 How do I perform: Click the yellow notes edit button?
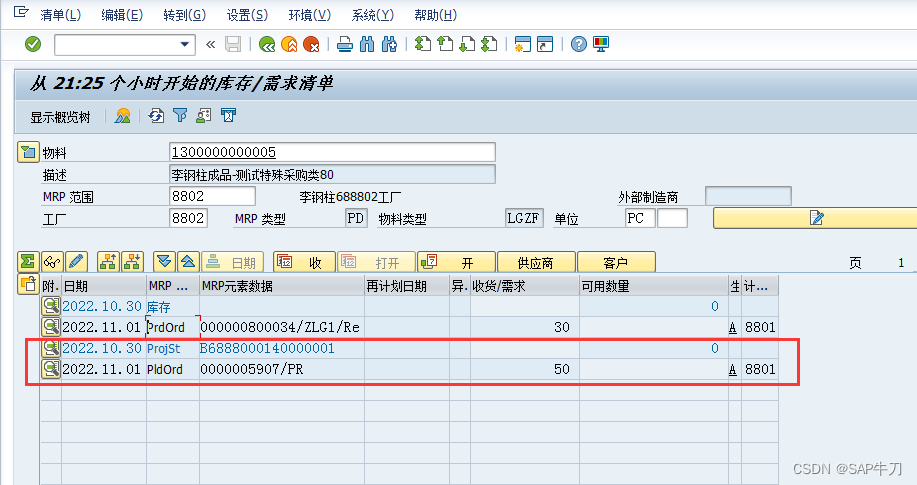click(x=816, y=218)
